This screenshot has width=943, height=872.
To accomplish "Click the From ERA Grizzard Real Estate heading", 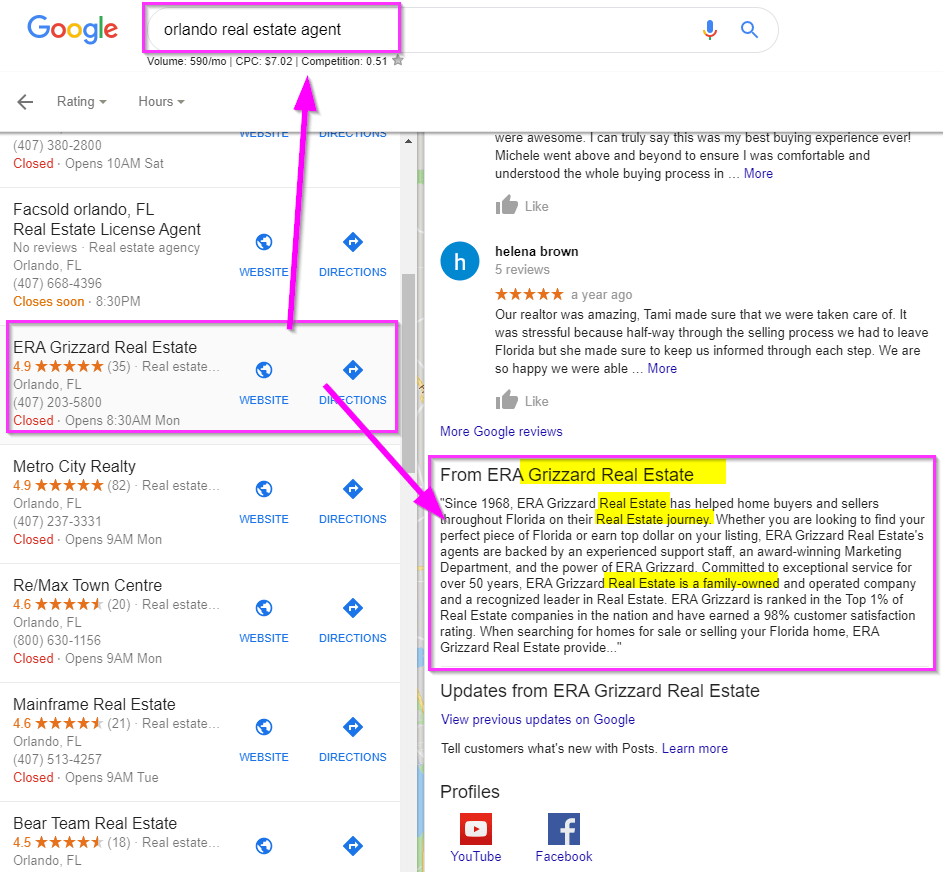I will click(x=567, y=475).
